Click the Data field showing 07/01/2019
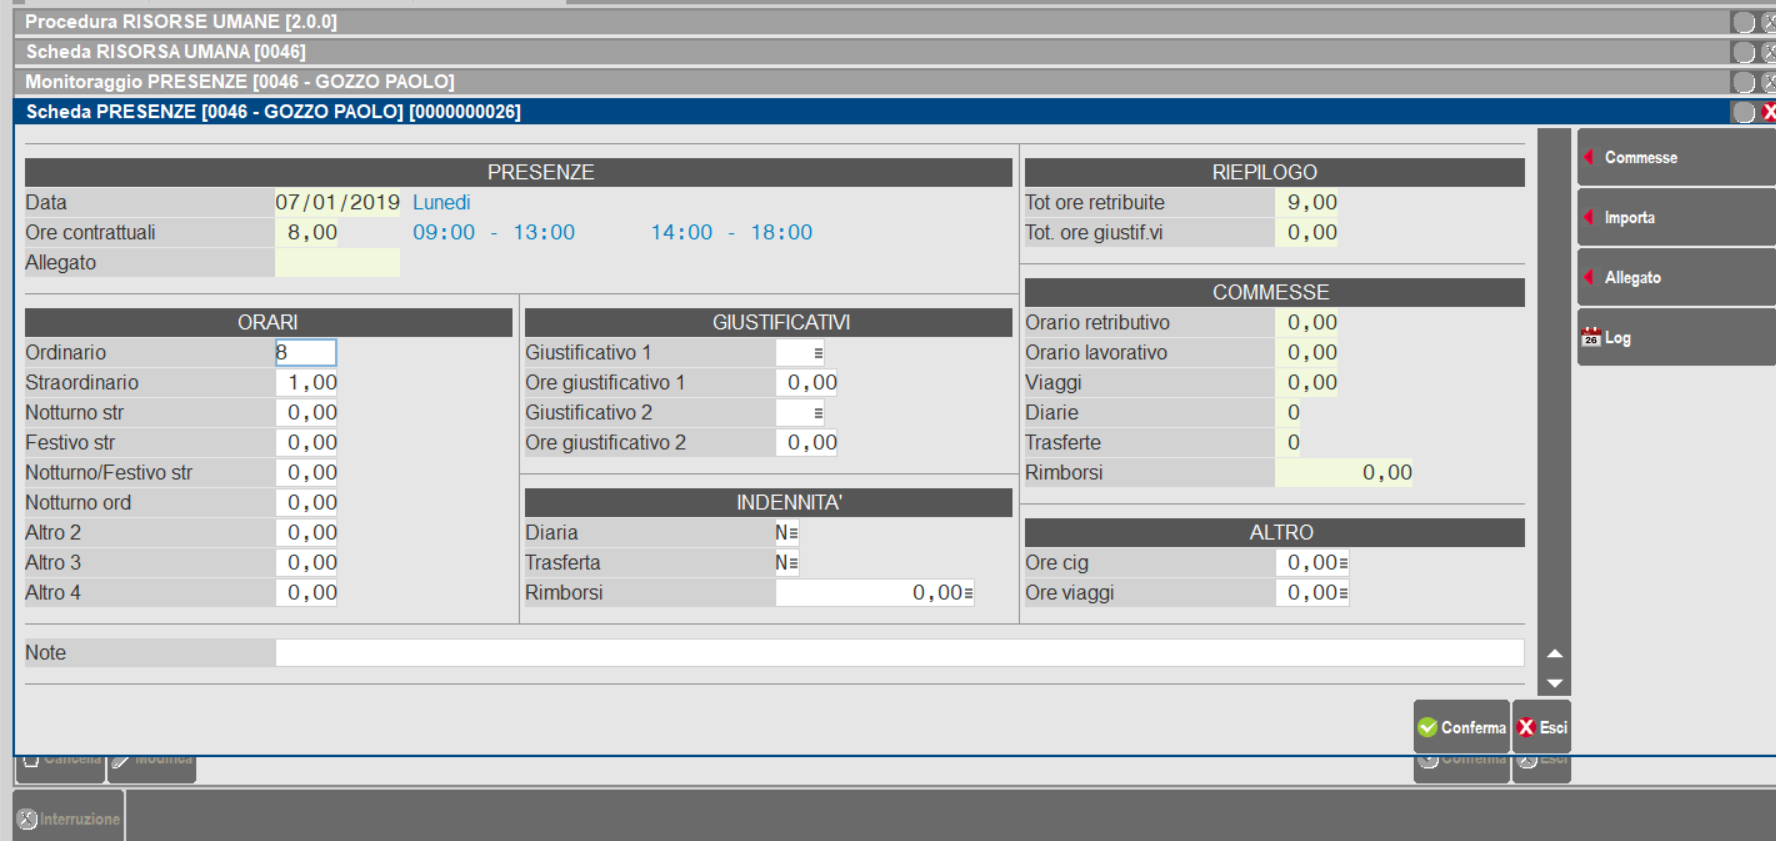This screenshot has height=841, width=1776. click(337, 203)
